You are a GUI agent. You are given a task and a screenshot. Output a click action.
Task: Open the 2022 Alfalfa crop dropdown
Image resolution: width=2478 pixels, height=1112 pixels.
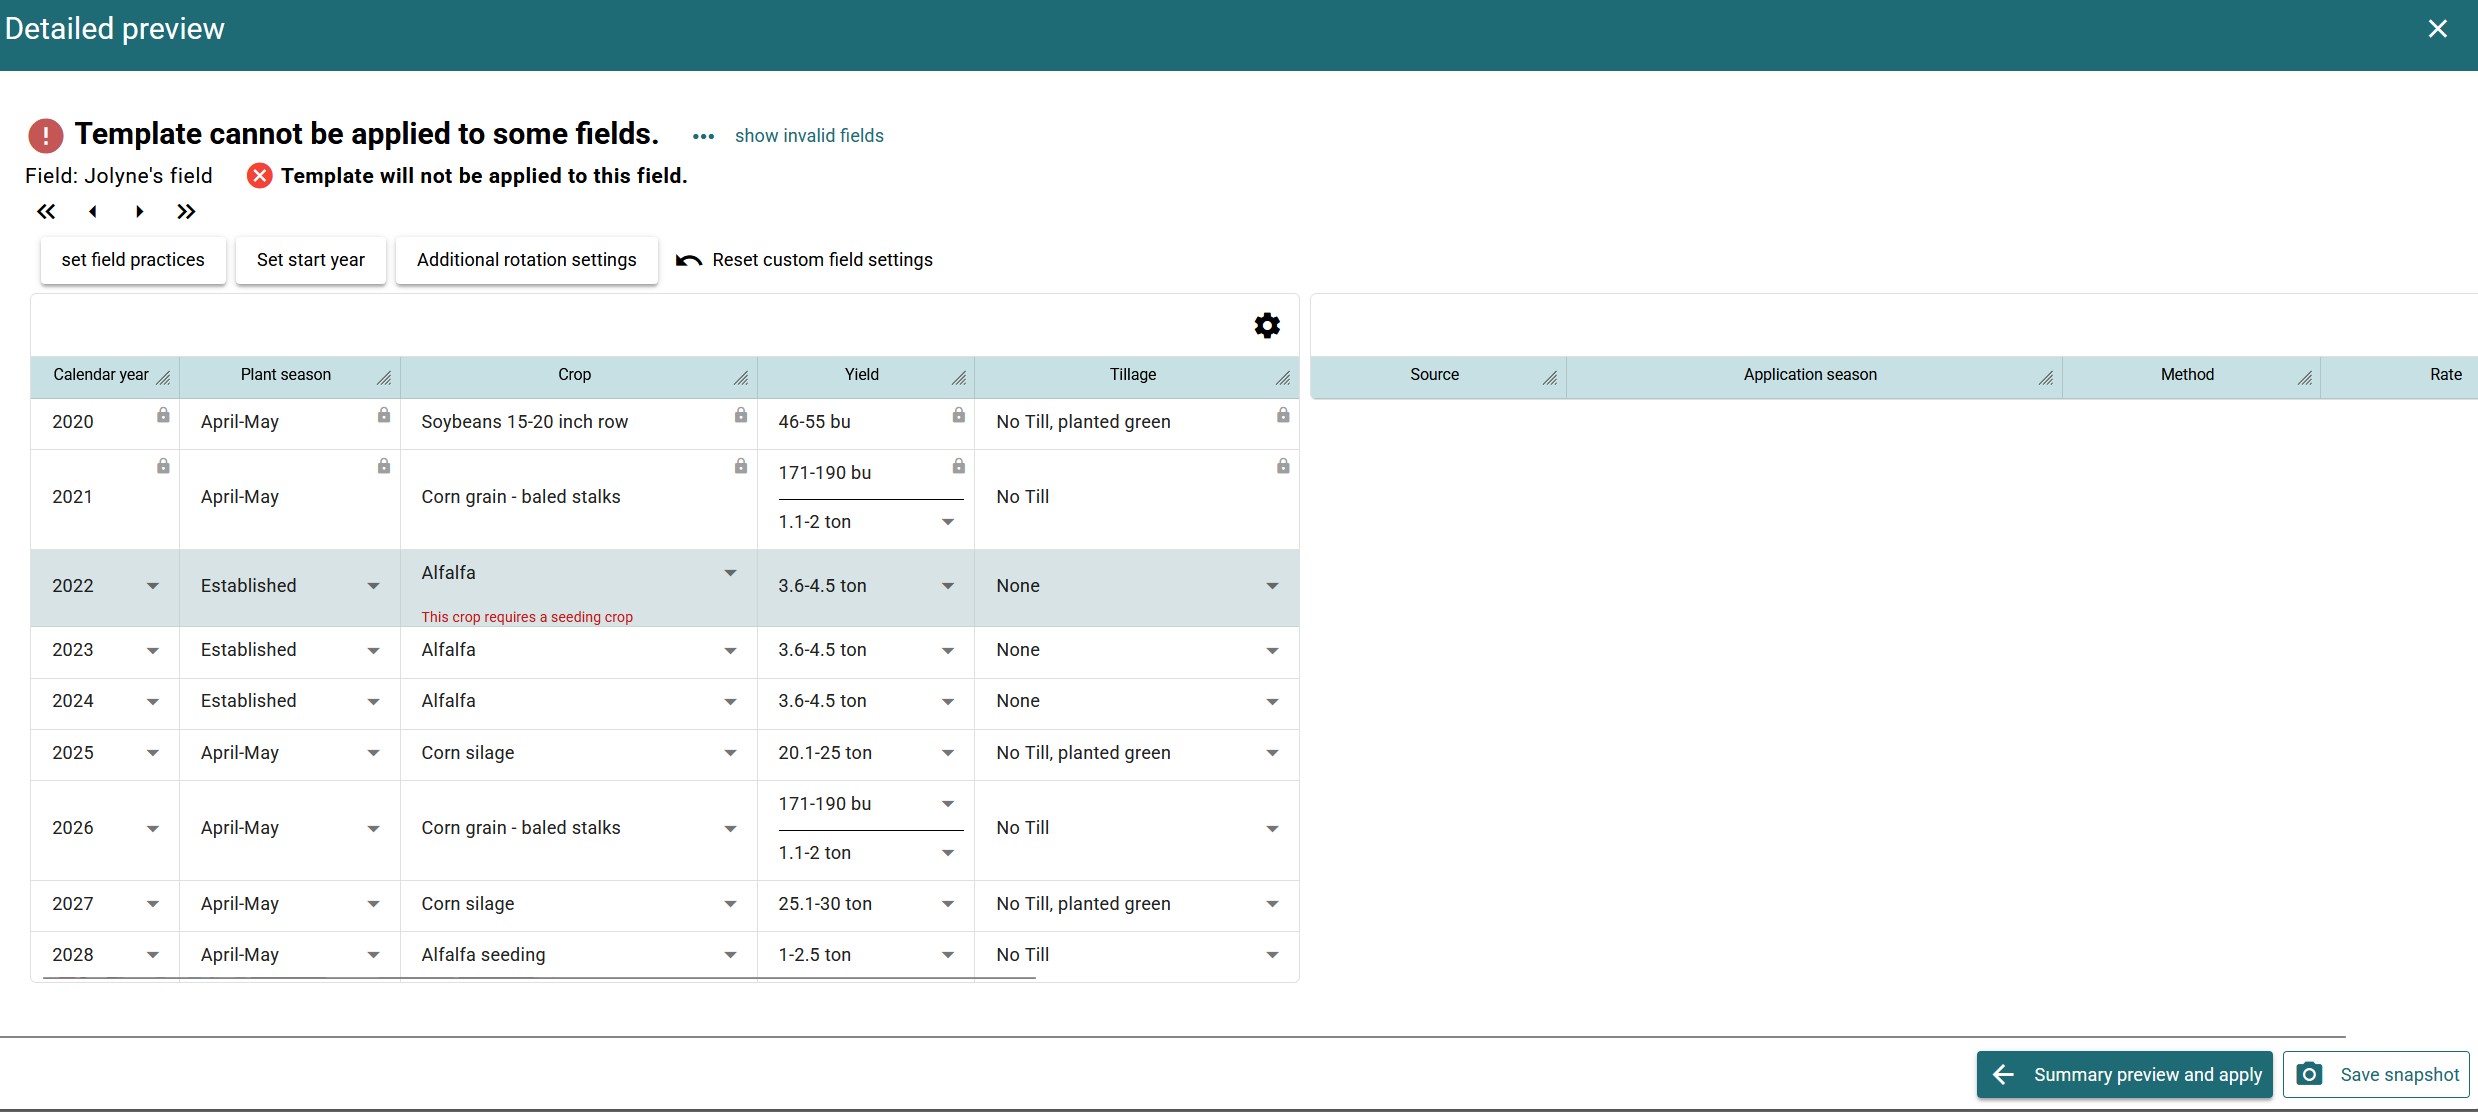point(730,573)
